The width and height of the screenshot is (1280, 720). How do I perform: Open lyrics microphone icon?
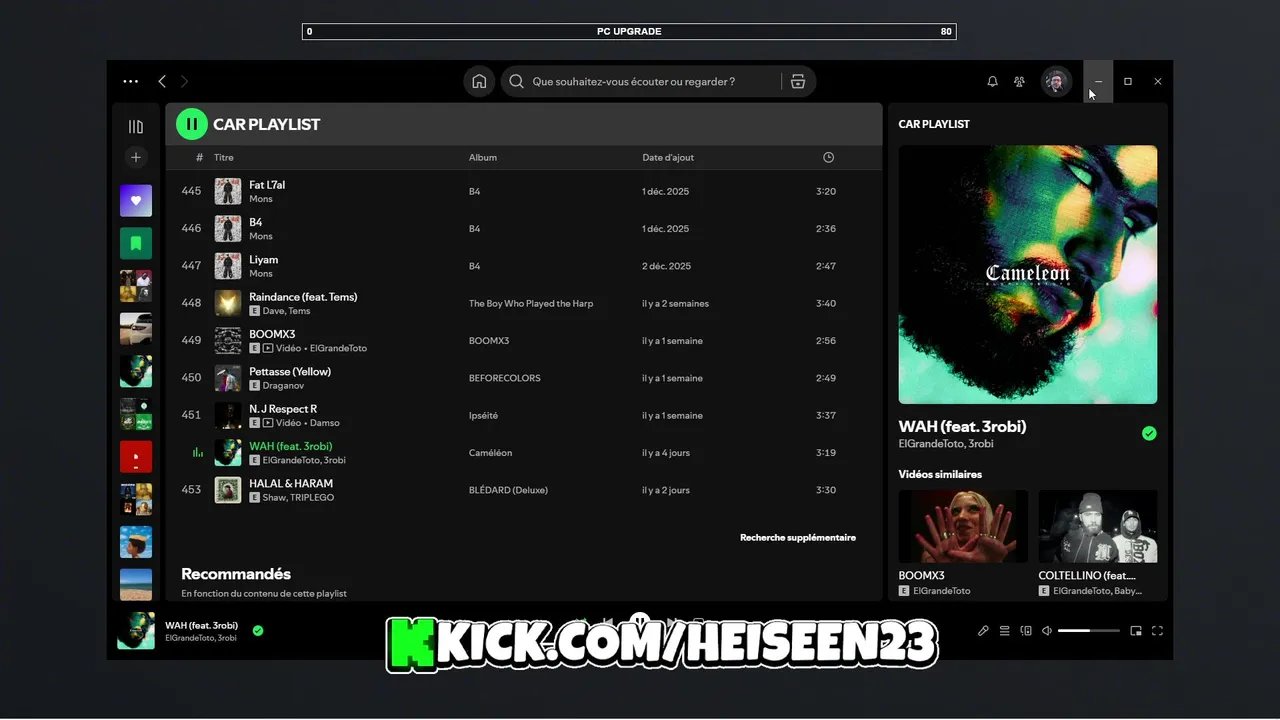[983, 631]
